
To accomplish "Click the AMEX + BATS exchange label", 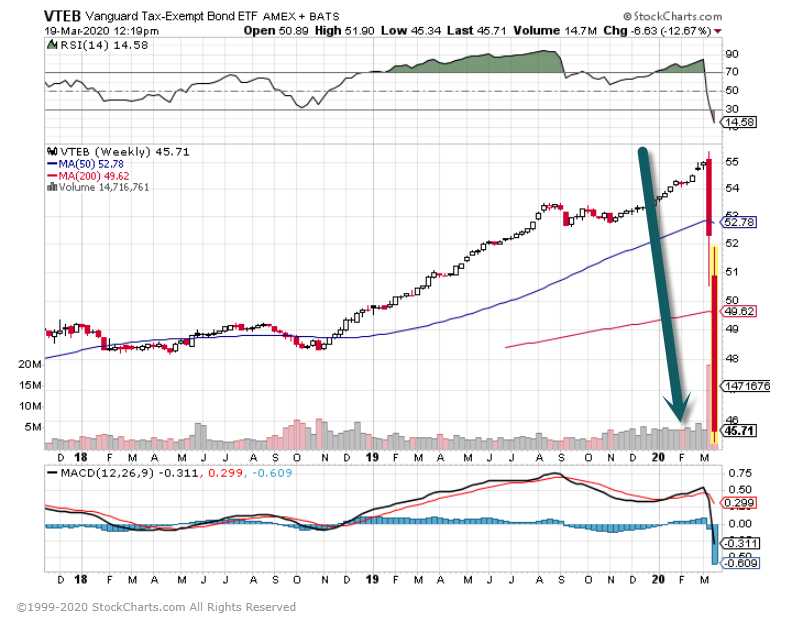I will click(301, 17).
